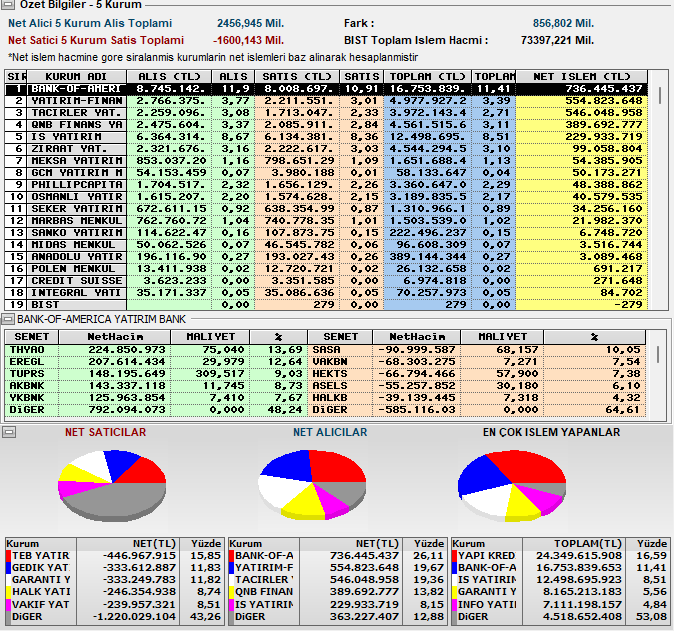The width and height of the screenshot is (674, 631).
Task: Click the blue swatch beside YATIRIM-F legend
Action: point(232,568)
